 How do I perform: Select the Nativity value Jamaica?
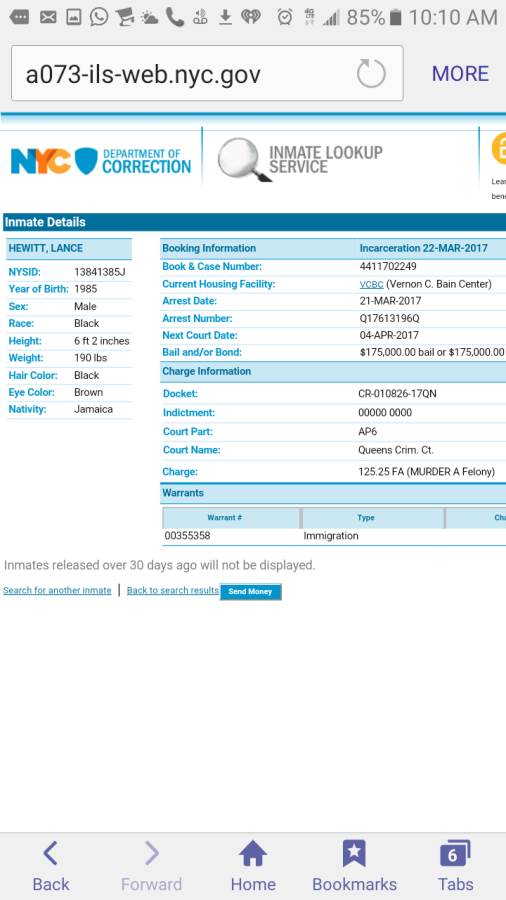[94, 409]
